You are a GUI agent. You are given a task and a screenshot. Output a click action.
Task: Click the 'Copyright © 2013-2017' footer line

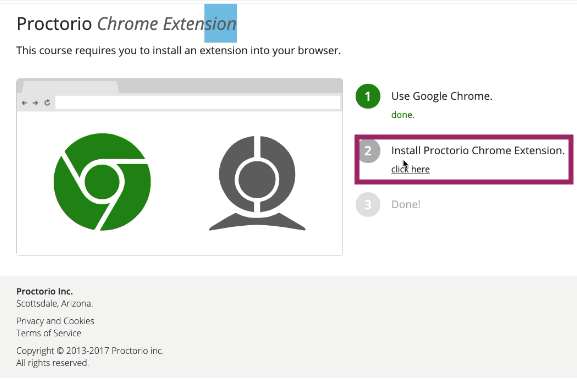pyautogui.click(x=89, y=351)
